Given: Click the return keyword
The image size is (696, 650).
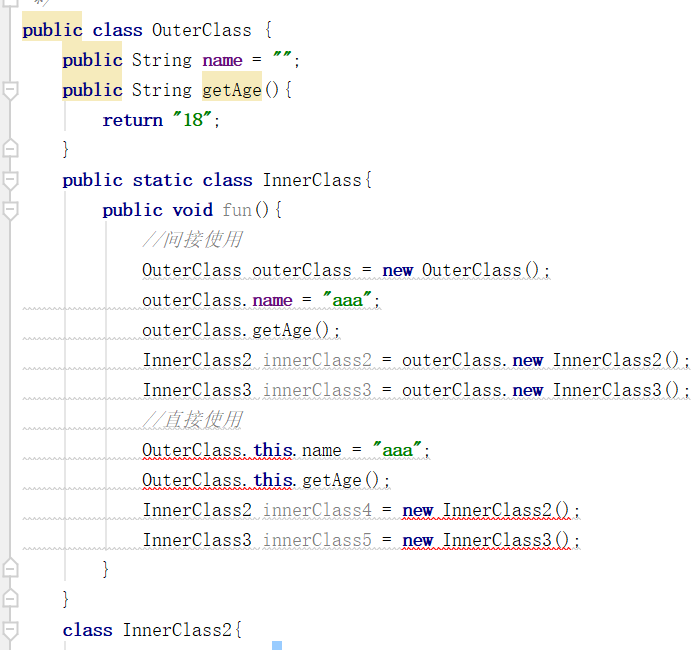Looking at the screenshot, I should point(133,120).
